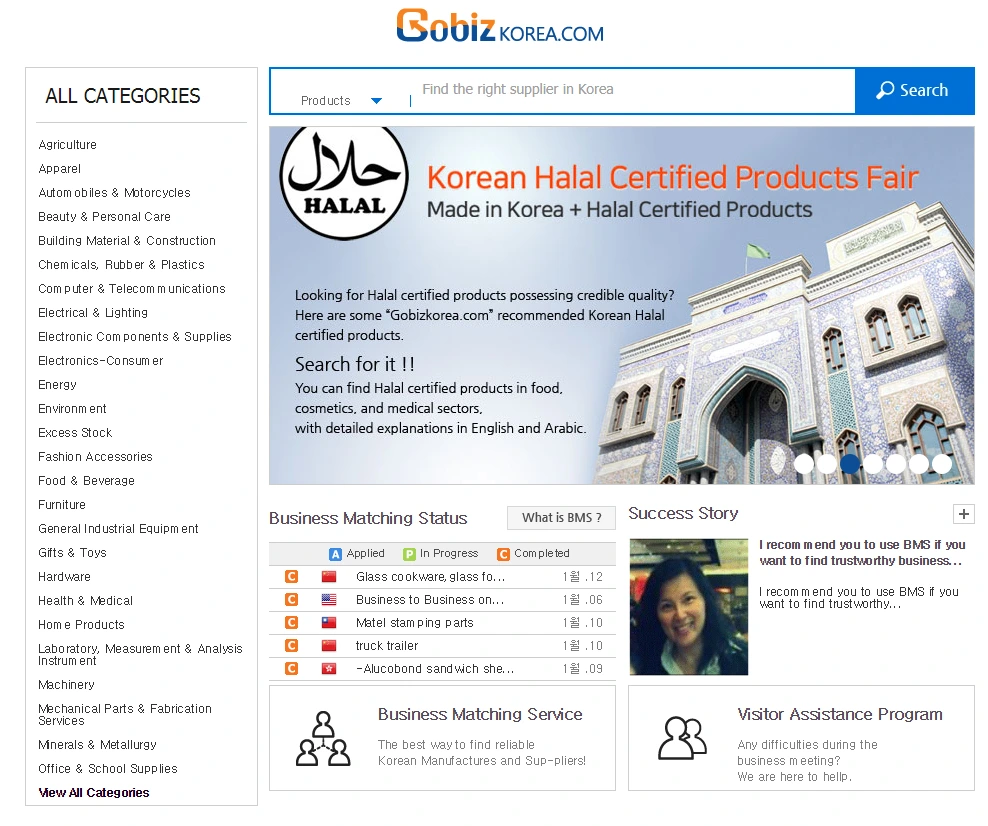The height and width of the screenshot is (826, 988).
Task: Open the 'truck trailer' listing
Action: 387,646
